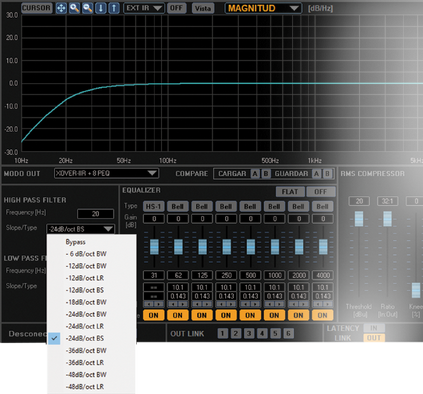Click GUARDAR slot B button
The width and height of the screenshot is (423, 394).
pyautogui.click(x=327, y=174)
